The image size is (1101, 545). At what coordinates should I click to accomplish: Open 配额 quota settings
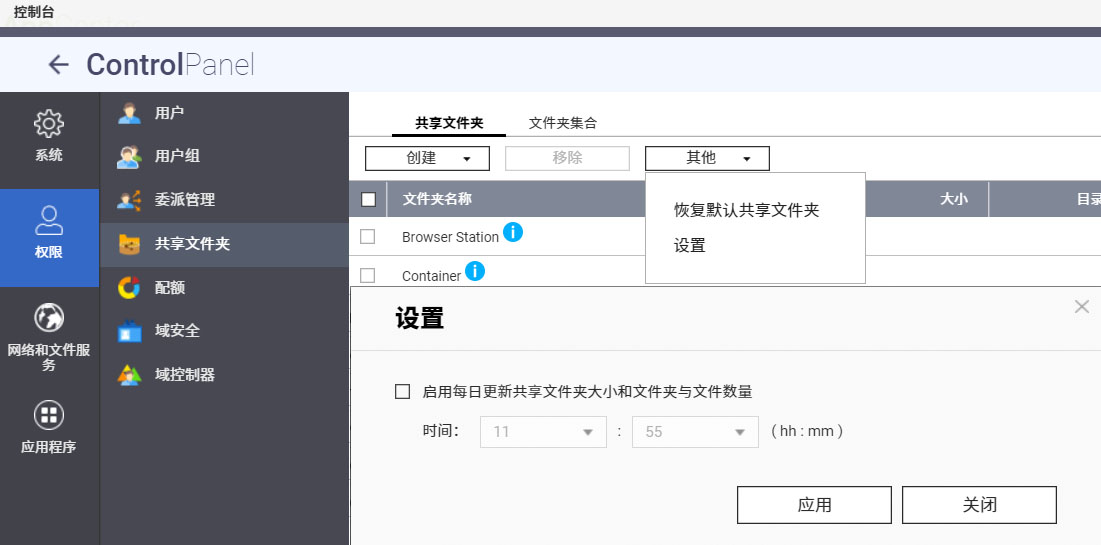(169, 288)
